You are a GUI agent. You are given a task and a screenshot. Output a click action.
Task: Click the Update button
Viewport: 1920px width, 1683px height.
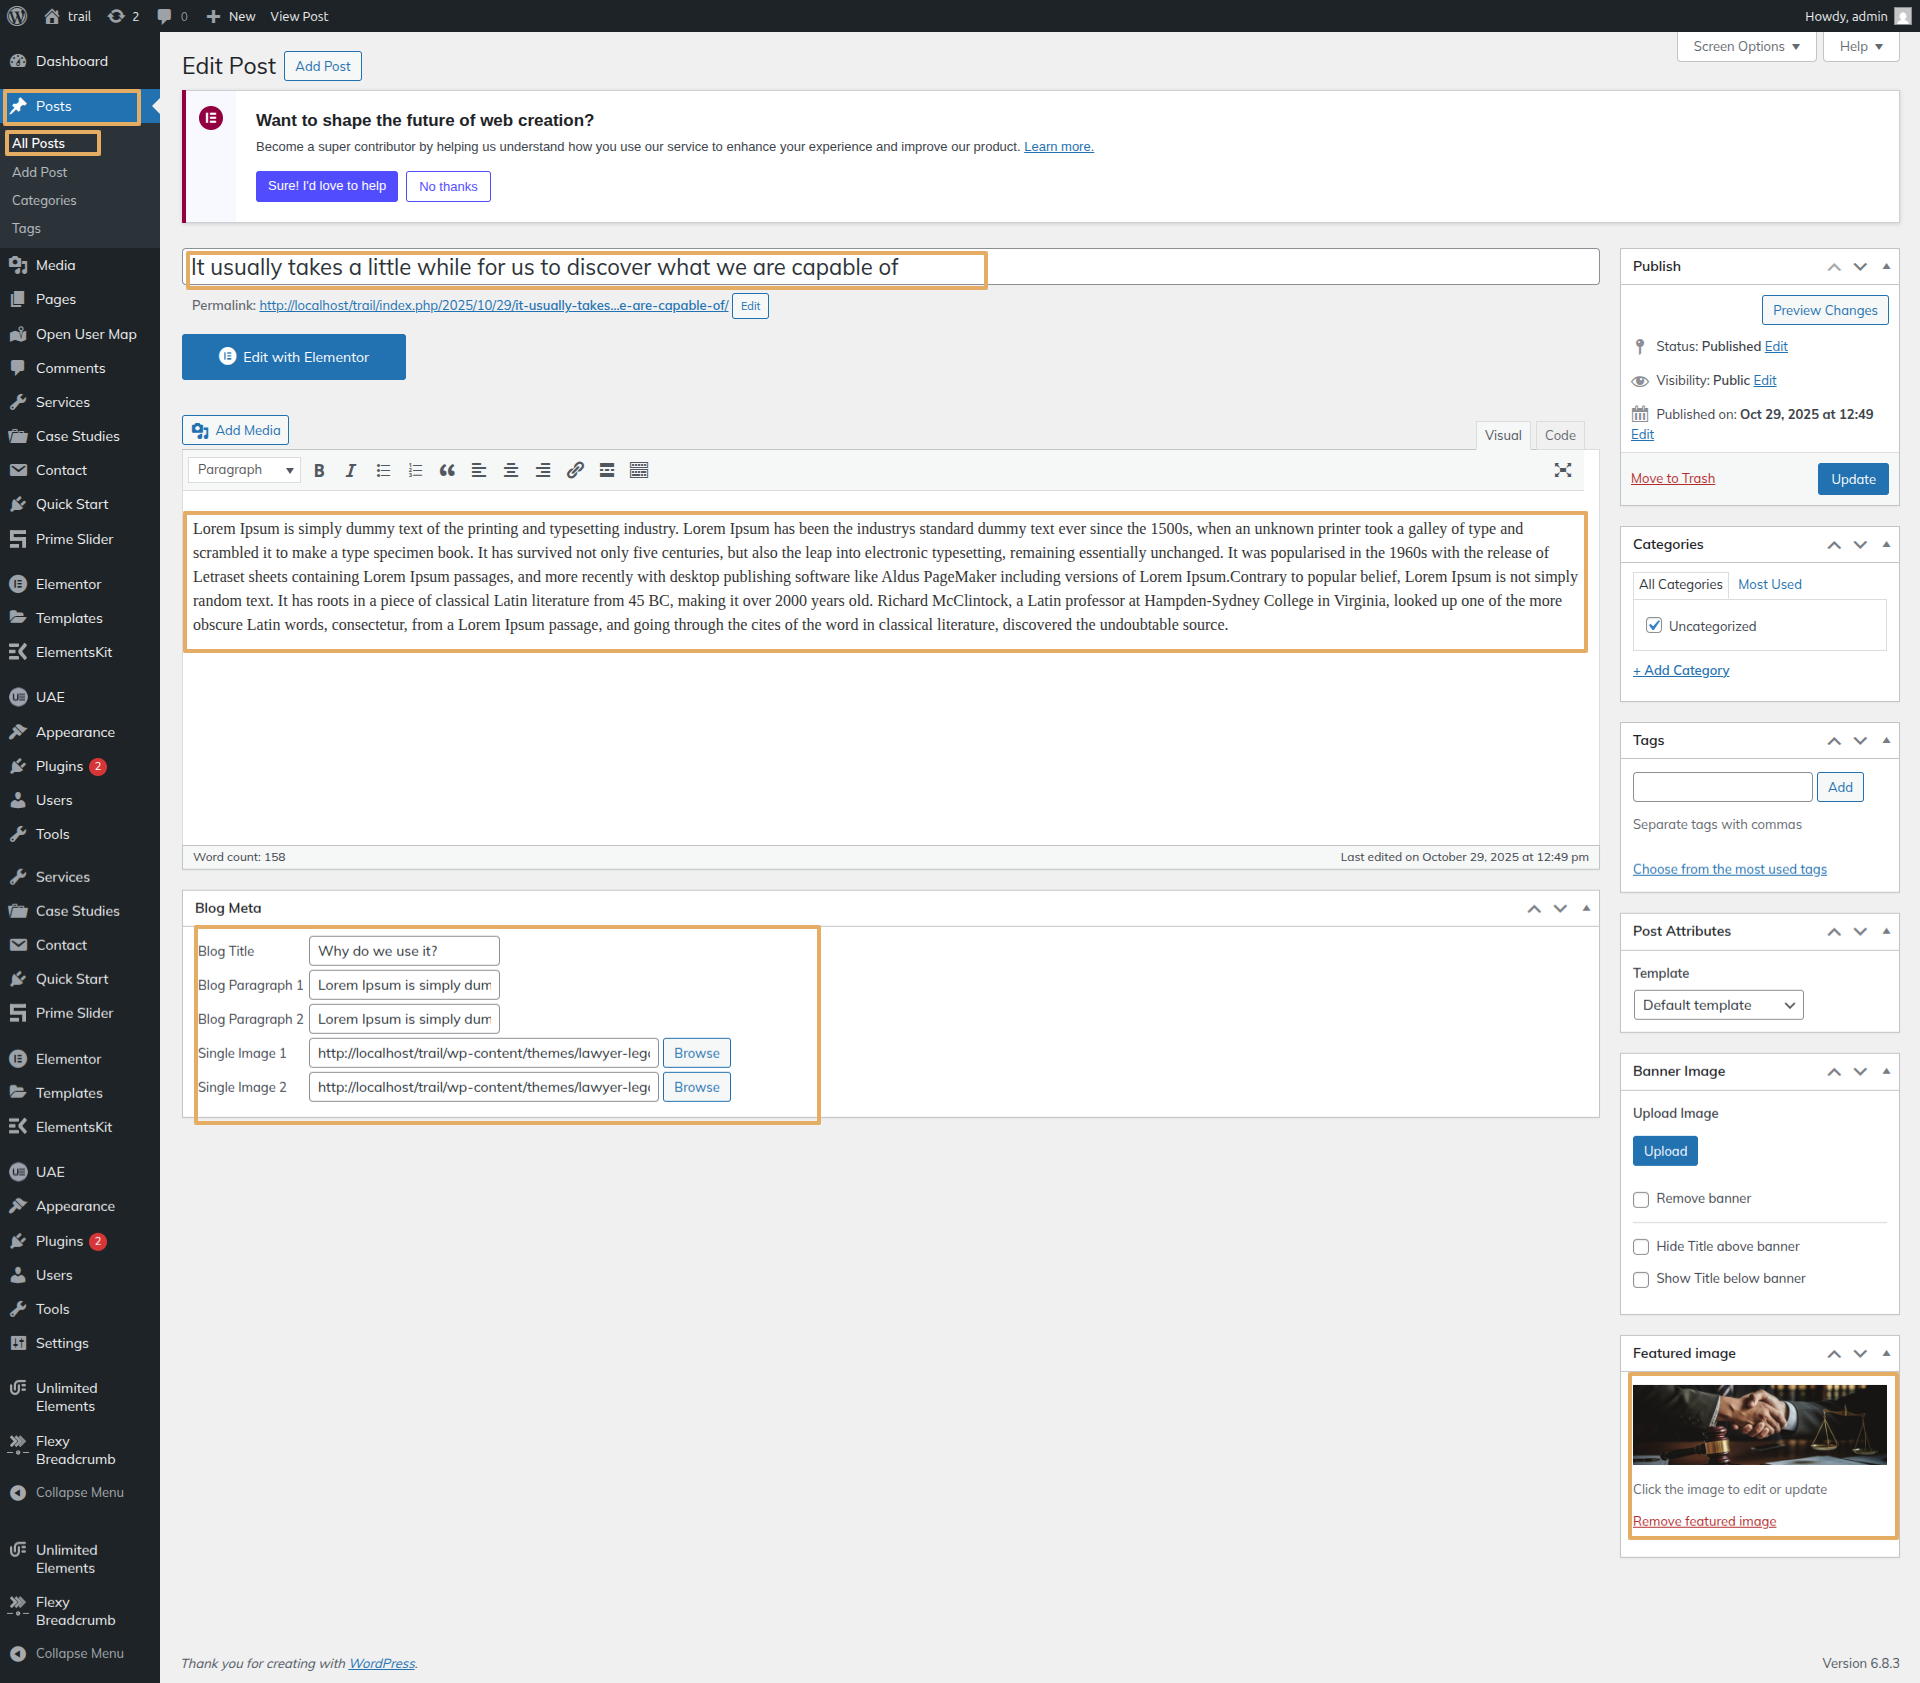[1852, 479]
